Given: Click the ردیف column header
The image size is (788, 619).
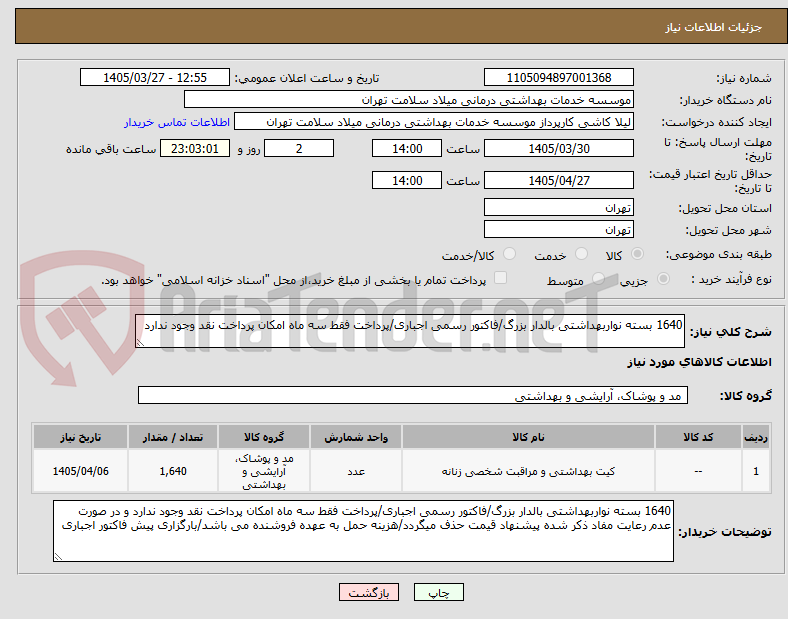Looking at the screenshot, I should (755, 437).
